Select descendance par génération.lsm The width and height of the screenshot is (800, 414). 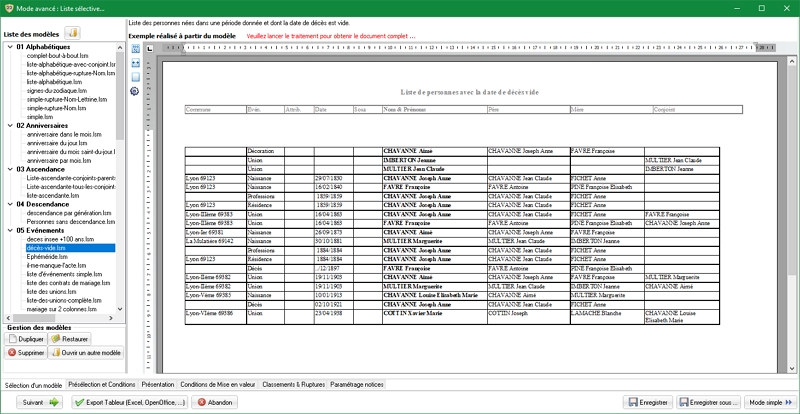pos(69,213)
